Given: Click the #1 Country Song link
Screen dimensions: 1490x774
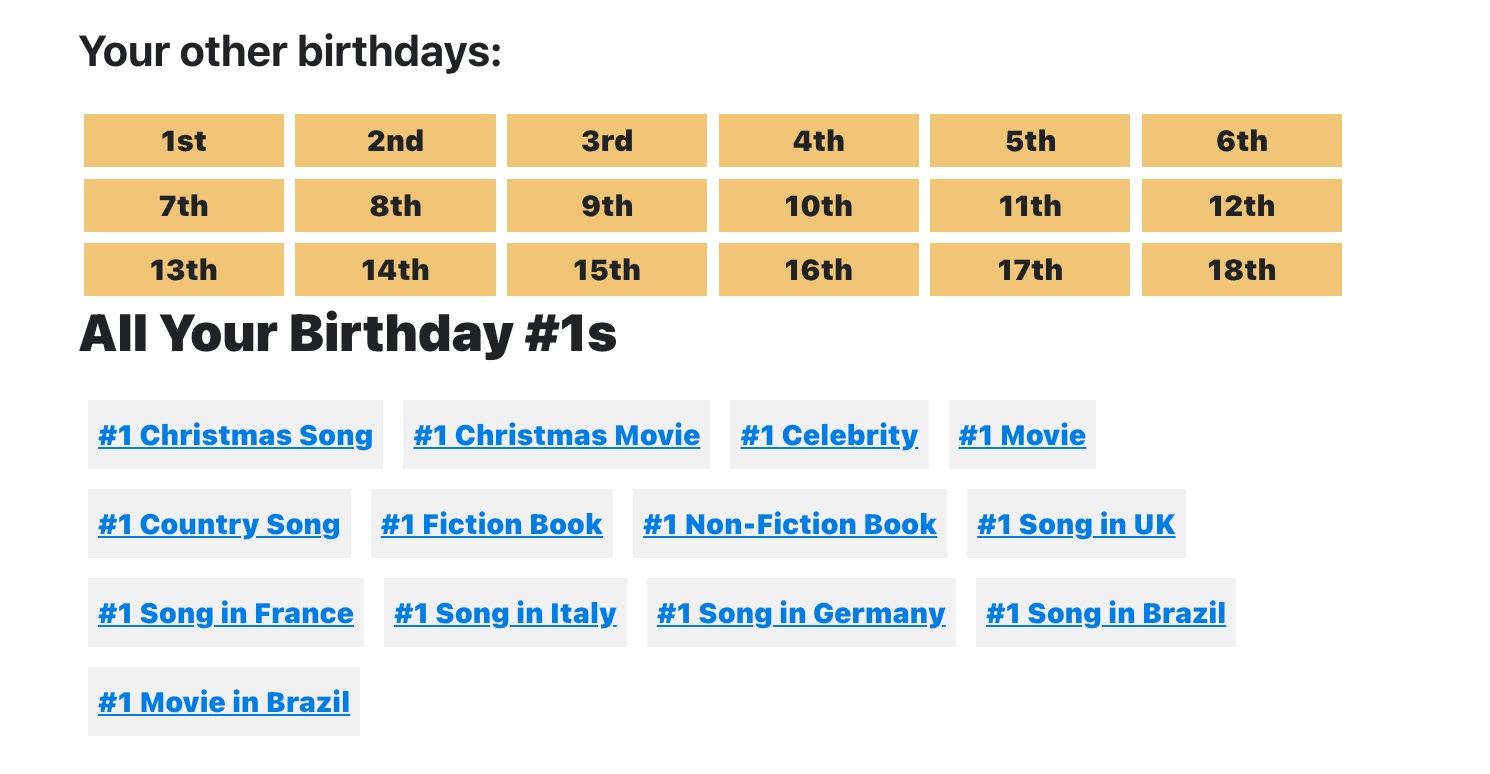Looking at the screenshot, I should pyautogui.click(x=219, y=524).
